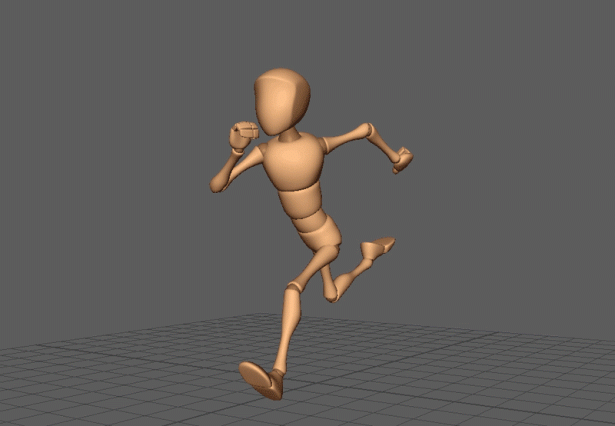The width and height of the screenshot is (615, 426).
Task: Select the raised rear foot
Action: point(378,246)
